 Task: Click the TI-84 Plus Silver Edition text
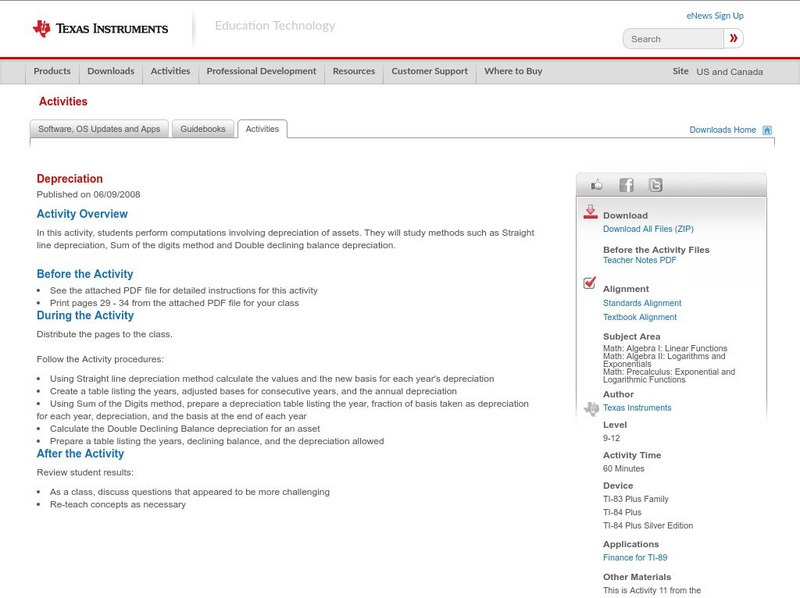(x=648, y=526)
